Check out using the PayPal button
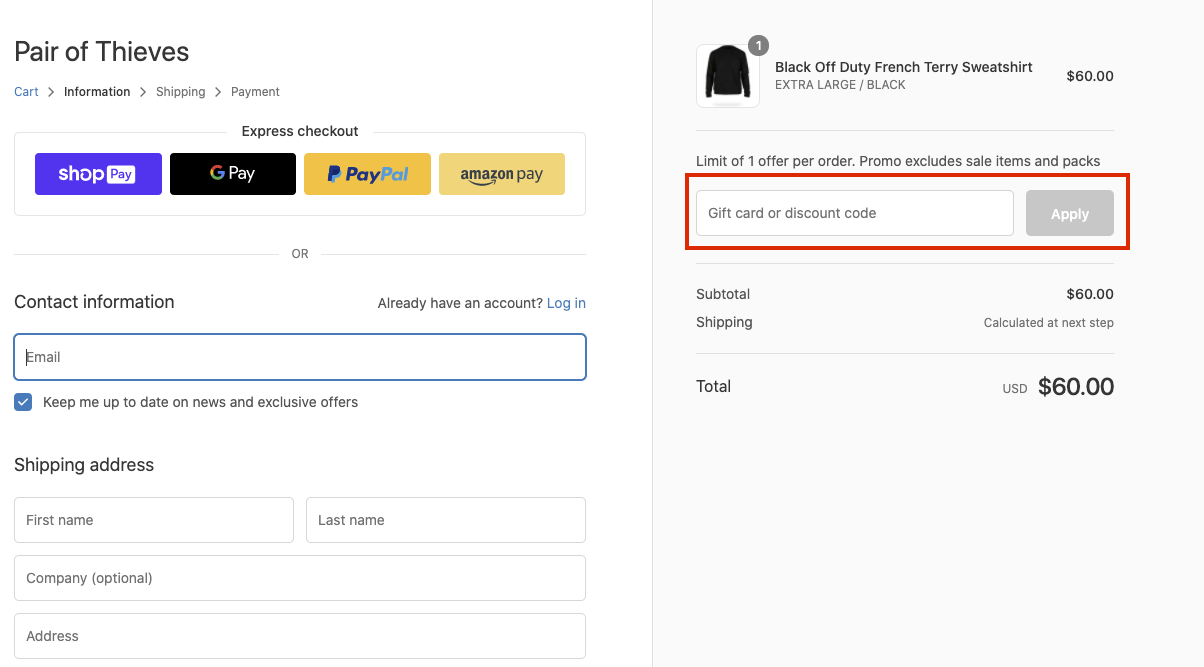The image size is (1204, 667). point(368,174)
